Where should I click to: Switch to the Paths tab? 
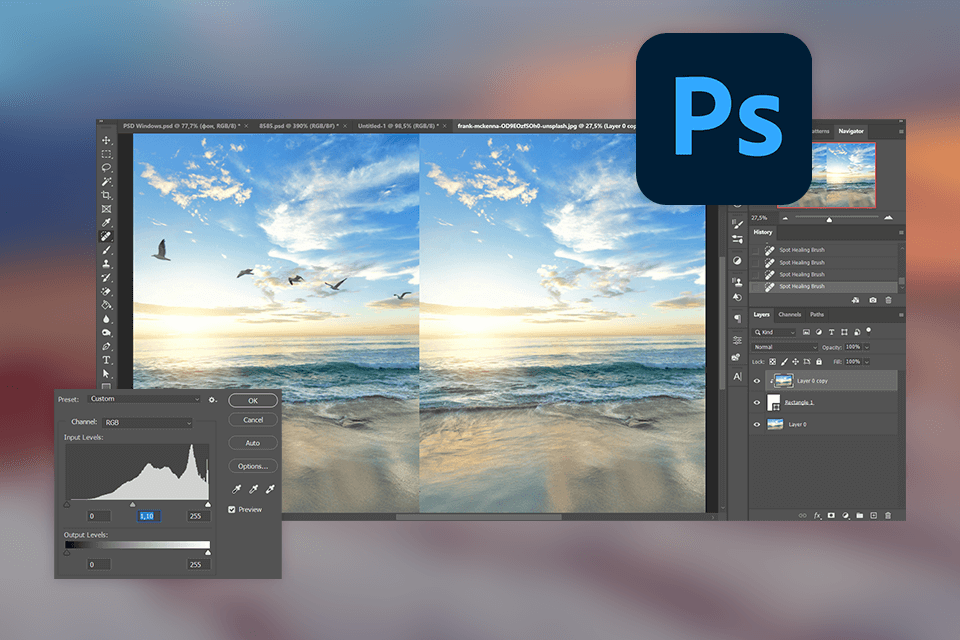coord(817,315)
